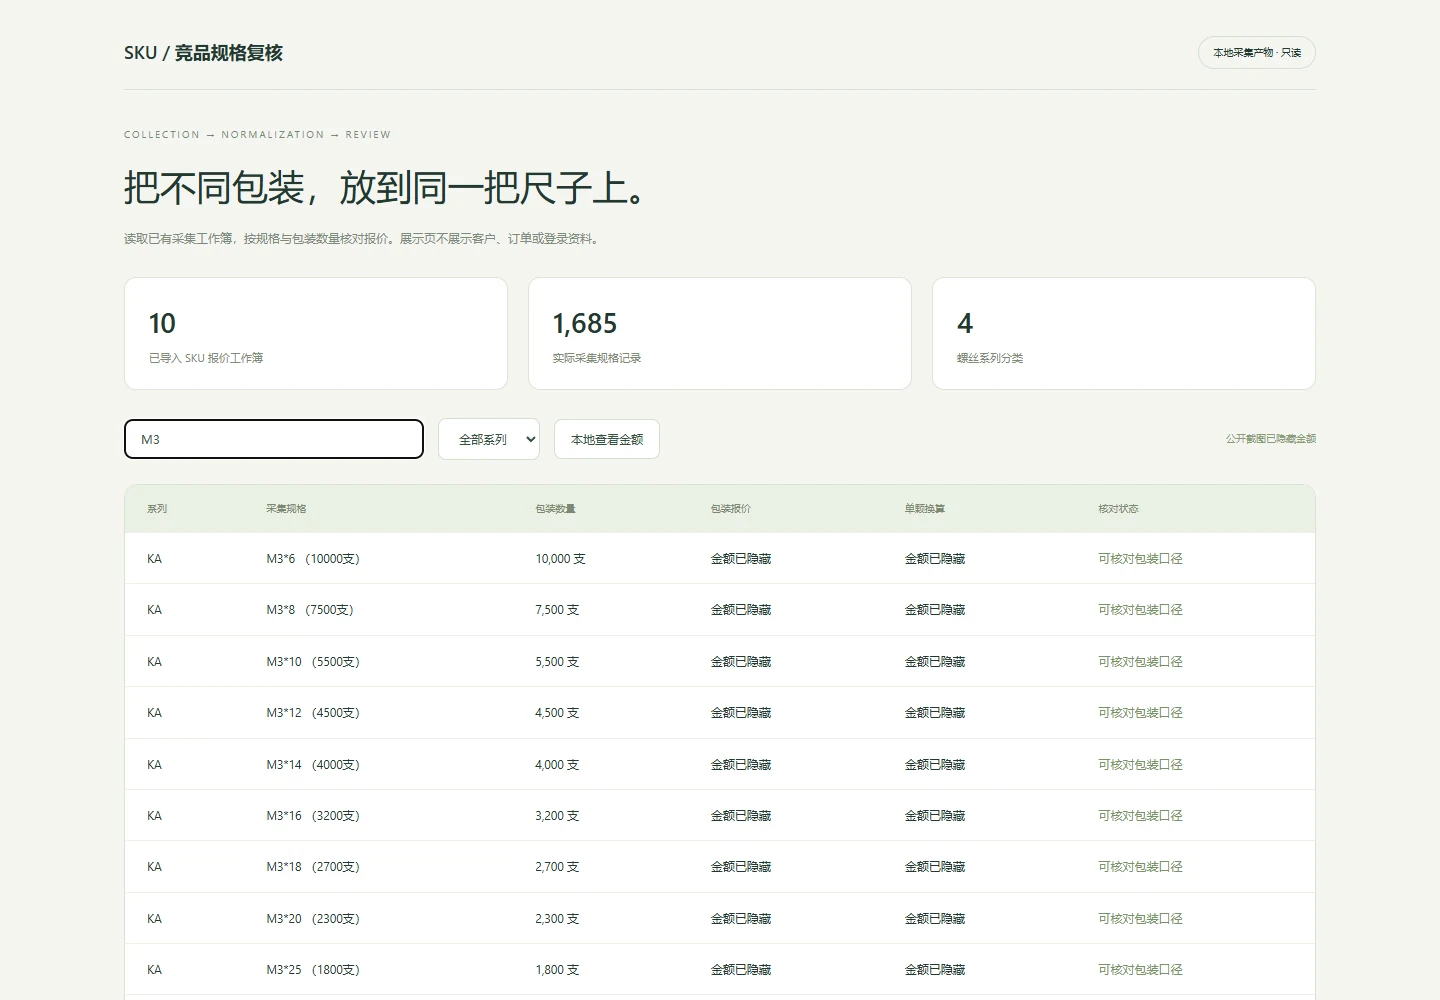
Task: Click the 3,200 支 quantity cell
Action: coord(557,816)
